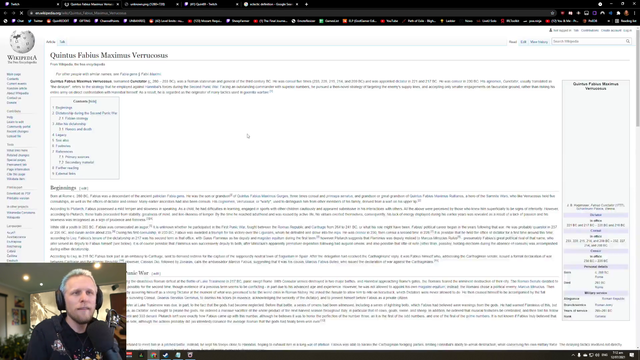Switch to the Talk tab

62,42
